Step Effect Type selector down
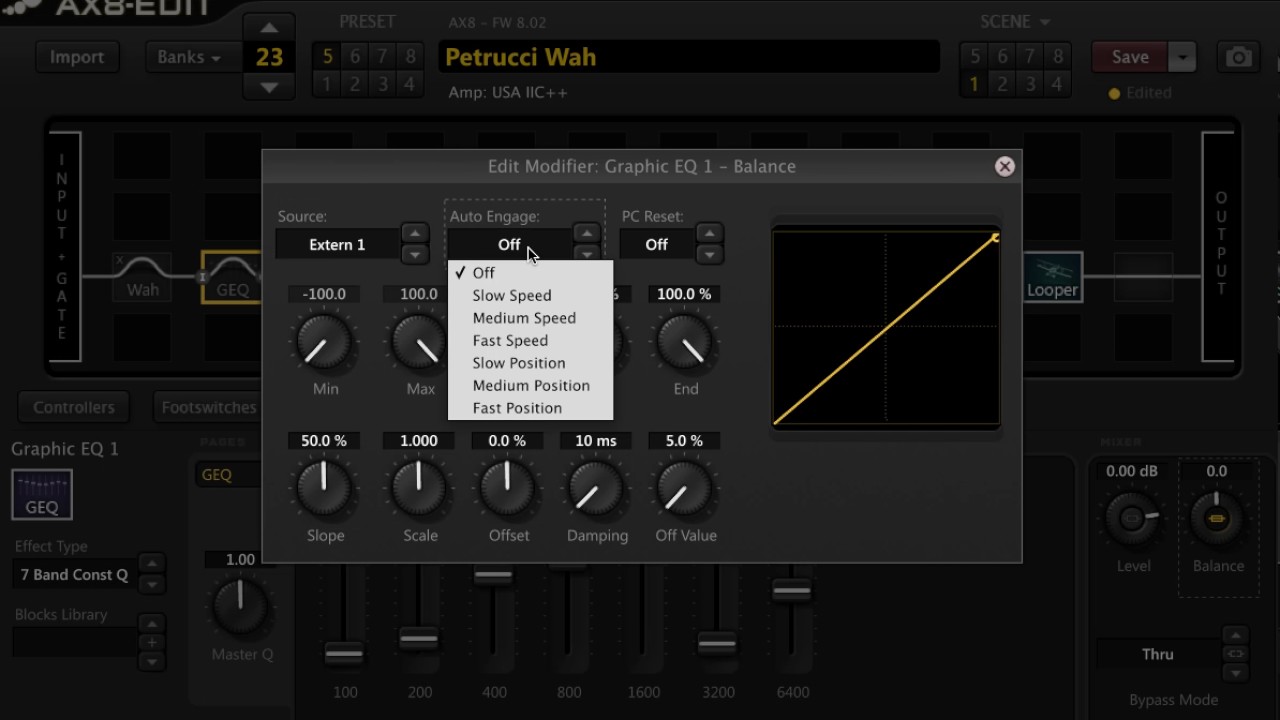The height and width of the screenshot is (720, 1280). (151, 584)
